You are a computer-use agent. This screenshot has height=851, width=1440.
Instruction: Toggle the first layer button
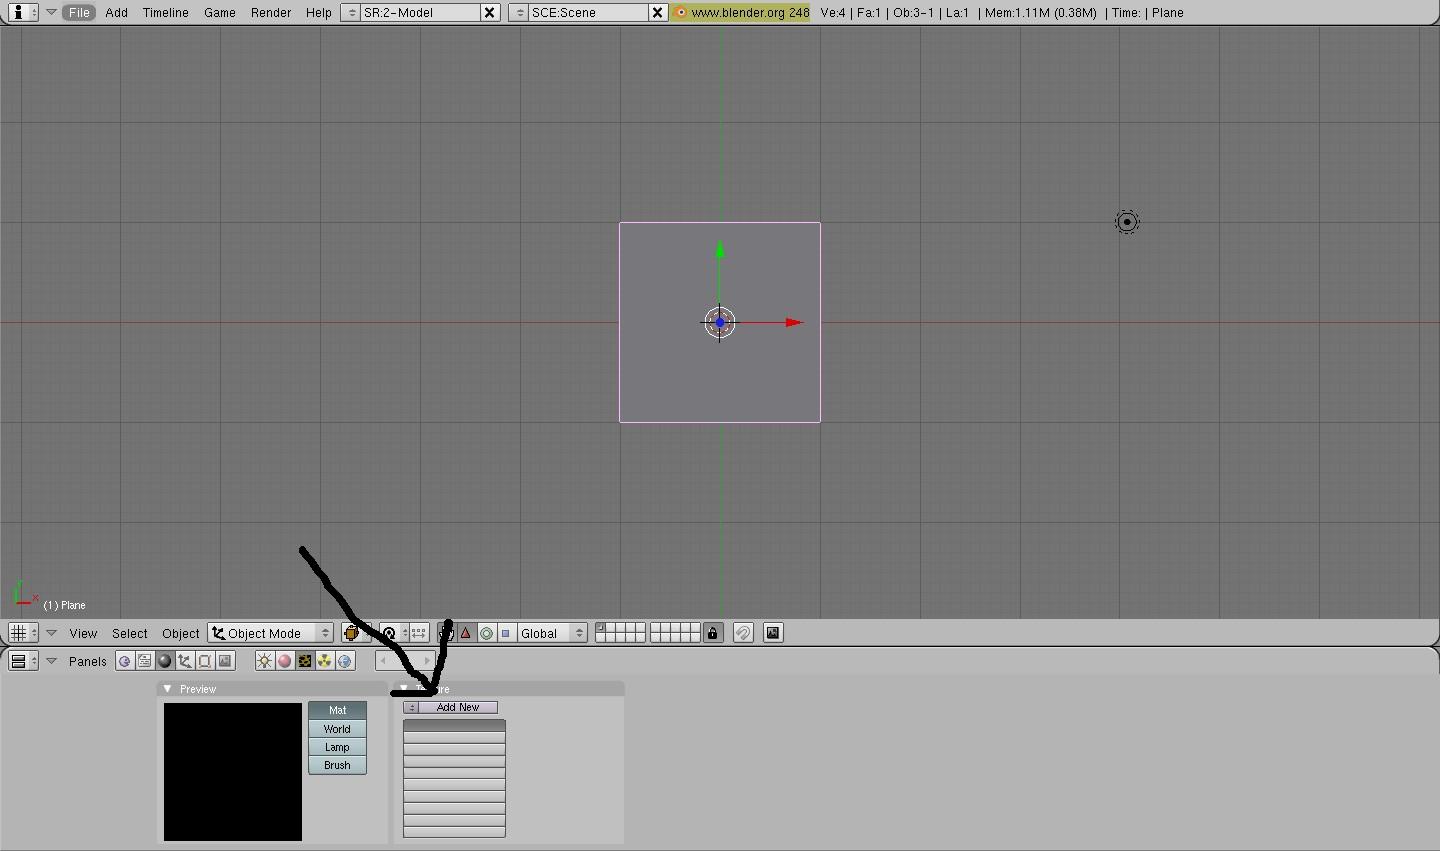tap(600, 628)
